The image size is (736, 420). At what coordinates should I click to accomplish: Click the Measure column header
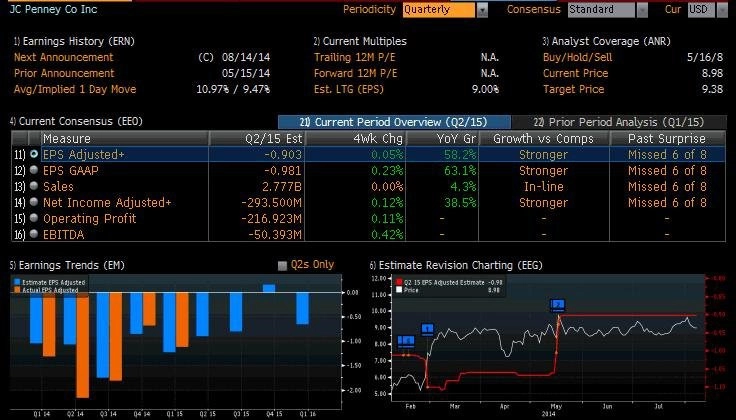point(125,138)
